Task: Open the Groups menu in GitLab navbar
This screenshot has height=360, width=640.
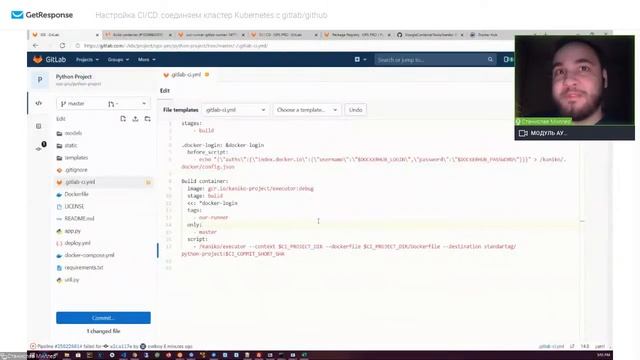Action: (x=118, y=60)
